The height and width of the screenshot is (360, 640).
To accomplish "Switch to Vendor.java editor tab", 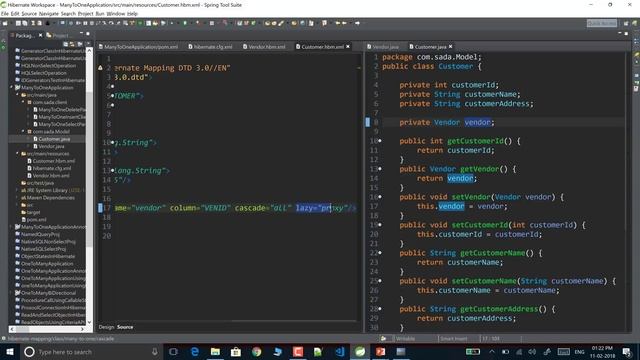I will (x=382, y=47).
